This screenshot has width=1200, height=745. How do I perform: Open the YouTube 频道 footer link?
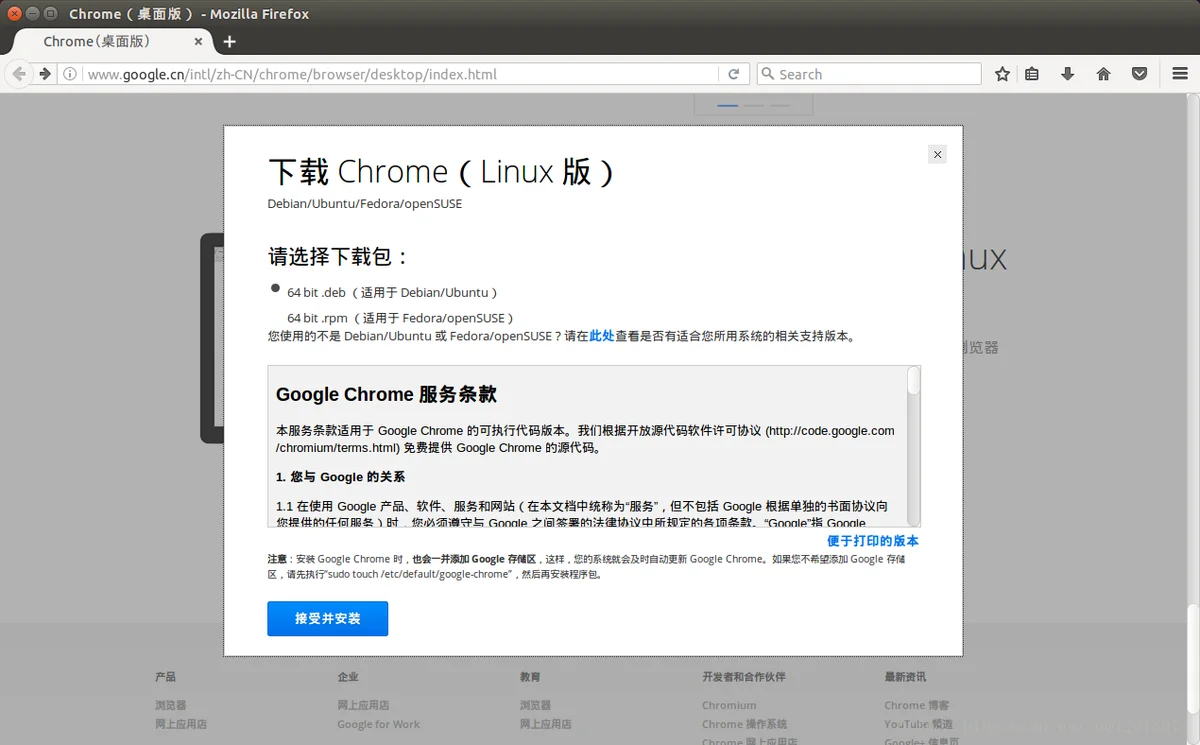919,724
